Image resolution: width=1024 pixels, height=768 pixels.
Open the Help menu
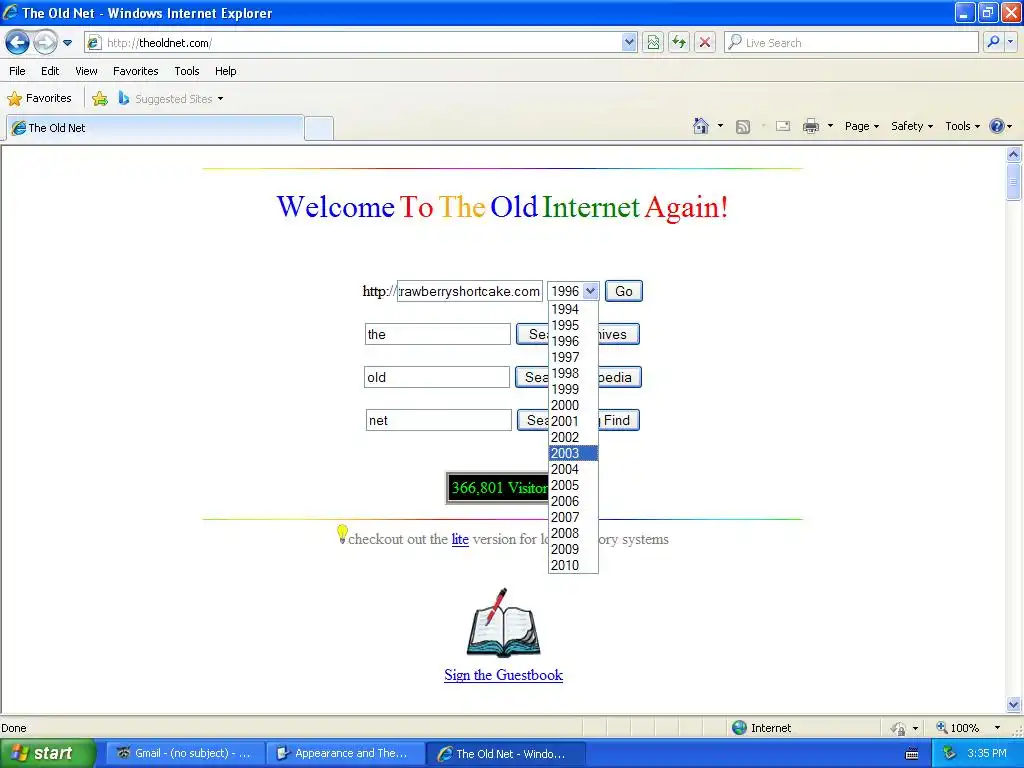click(225, 71)
